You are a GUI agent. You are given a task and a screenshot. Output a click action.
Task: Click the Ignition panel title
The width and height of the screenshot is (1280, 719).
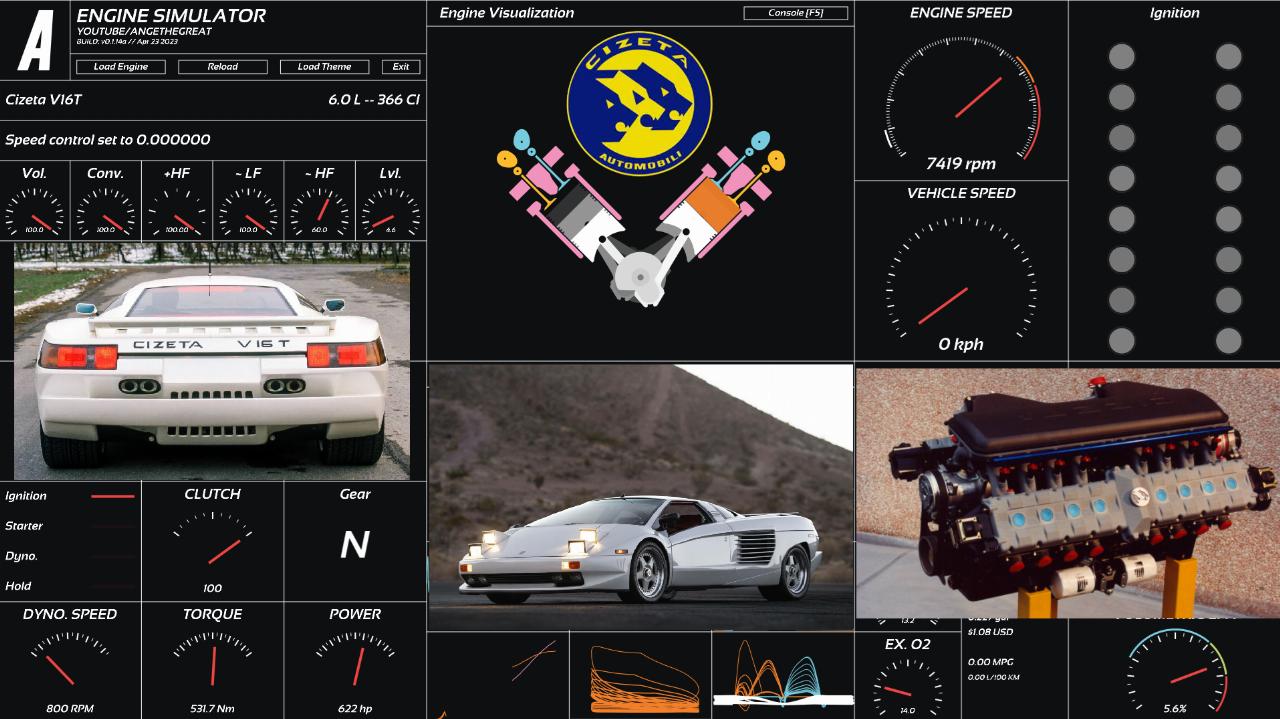[x=1175, y=13]
